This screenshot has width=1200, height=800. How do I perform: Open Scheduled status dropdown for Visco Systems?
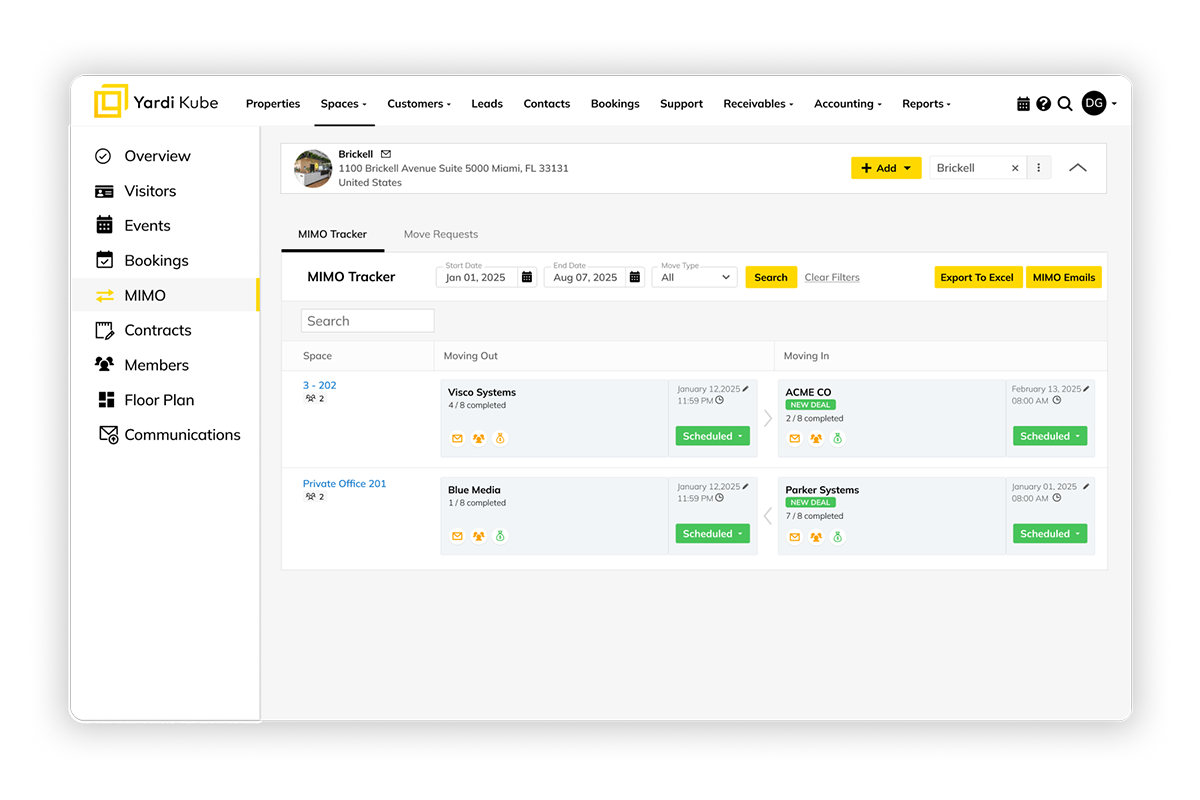click(x=712, y=436)
